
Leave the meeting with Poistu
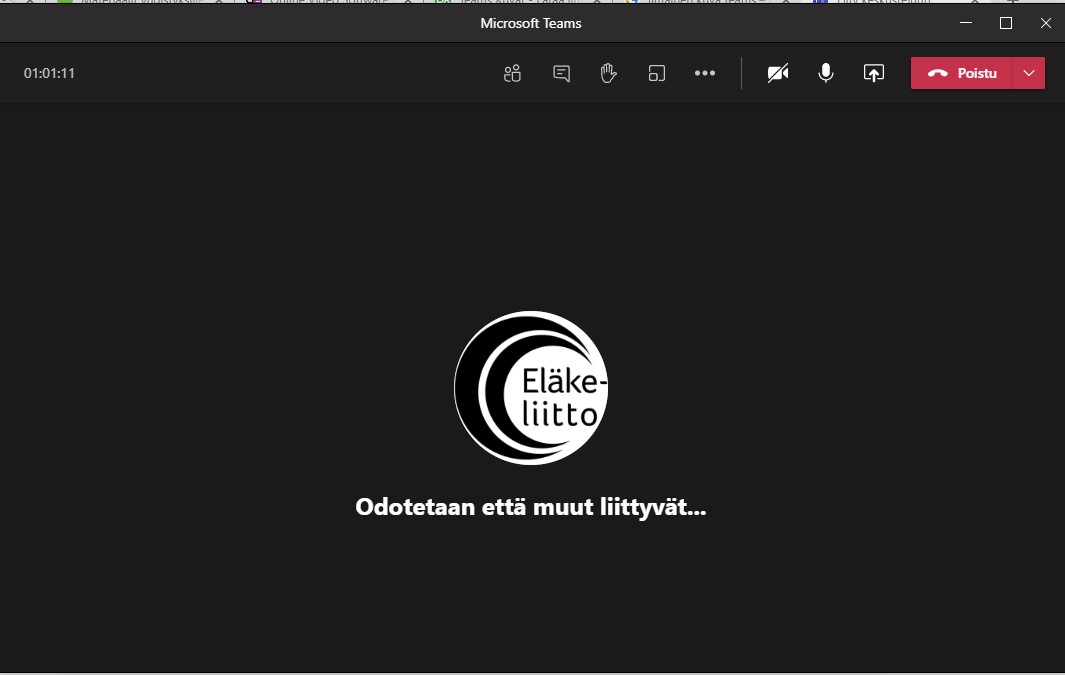pyautogui.click(x=962, y=73)
